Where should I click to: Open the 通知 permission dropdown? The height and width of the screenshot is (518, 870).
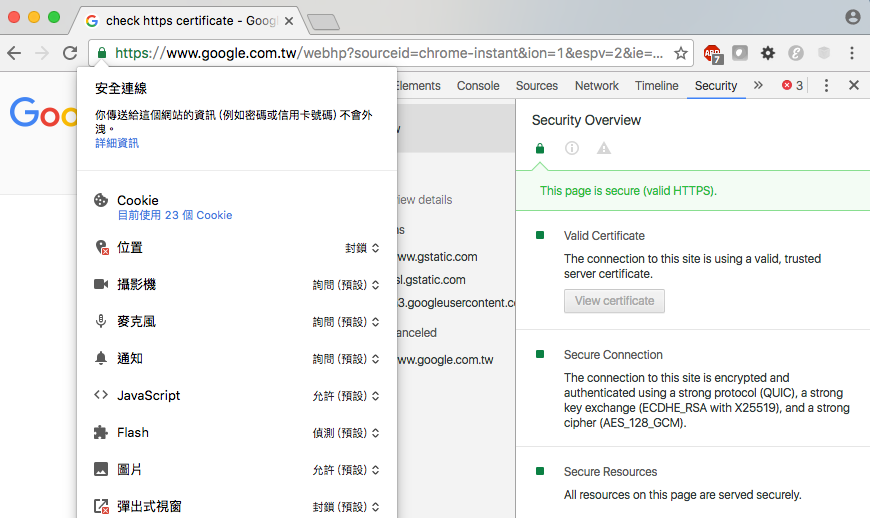pos(346,359)
